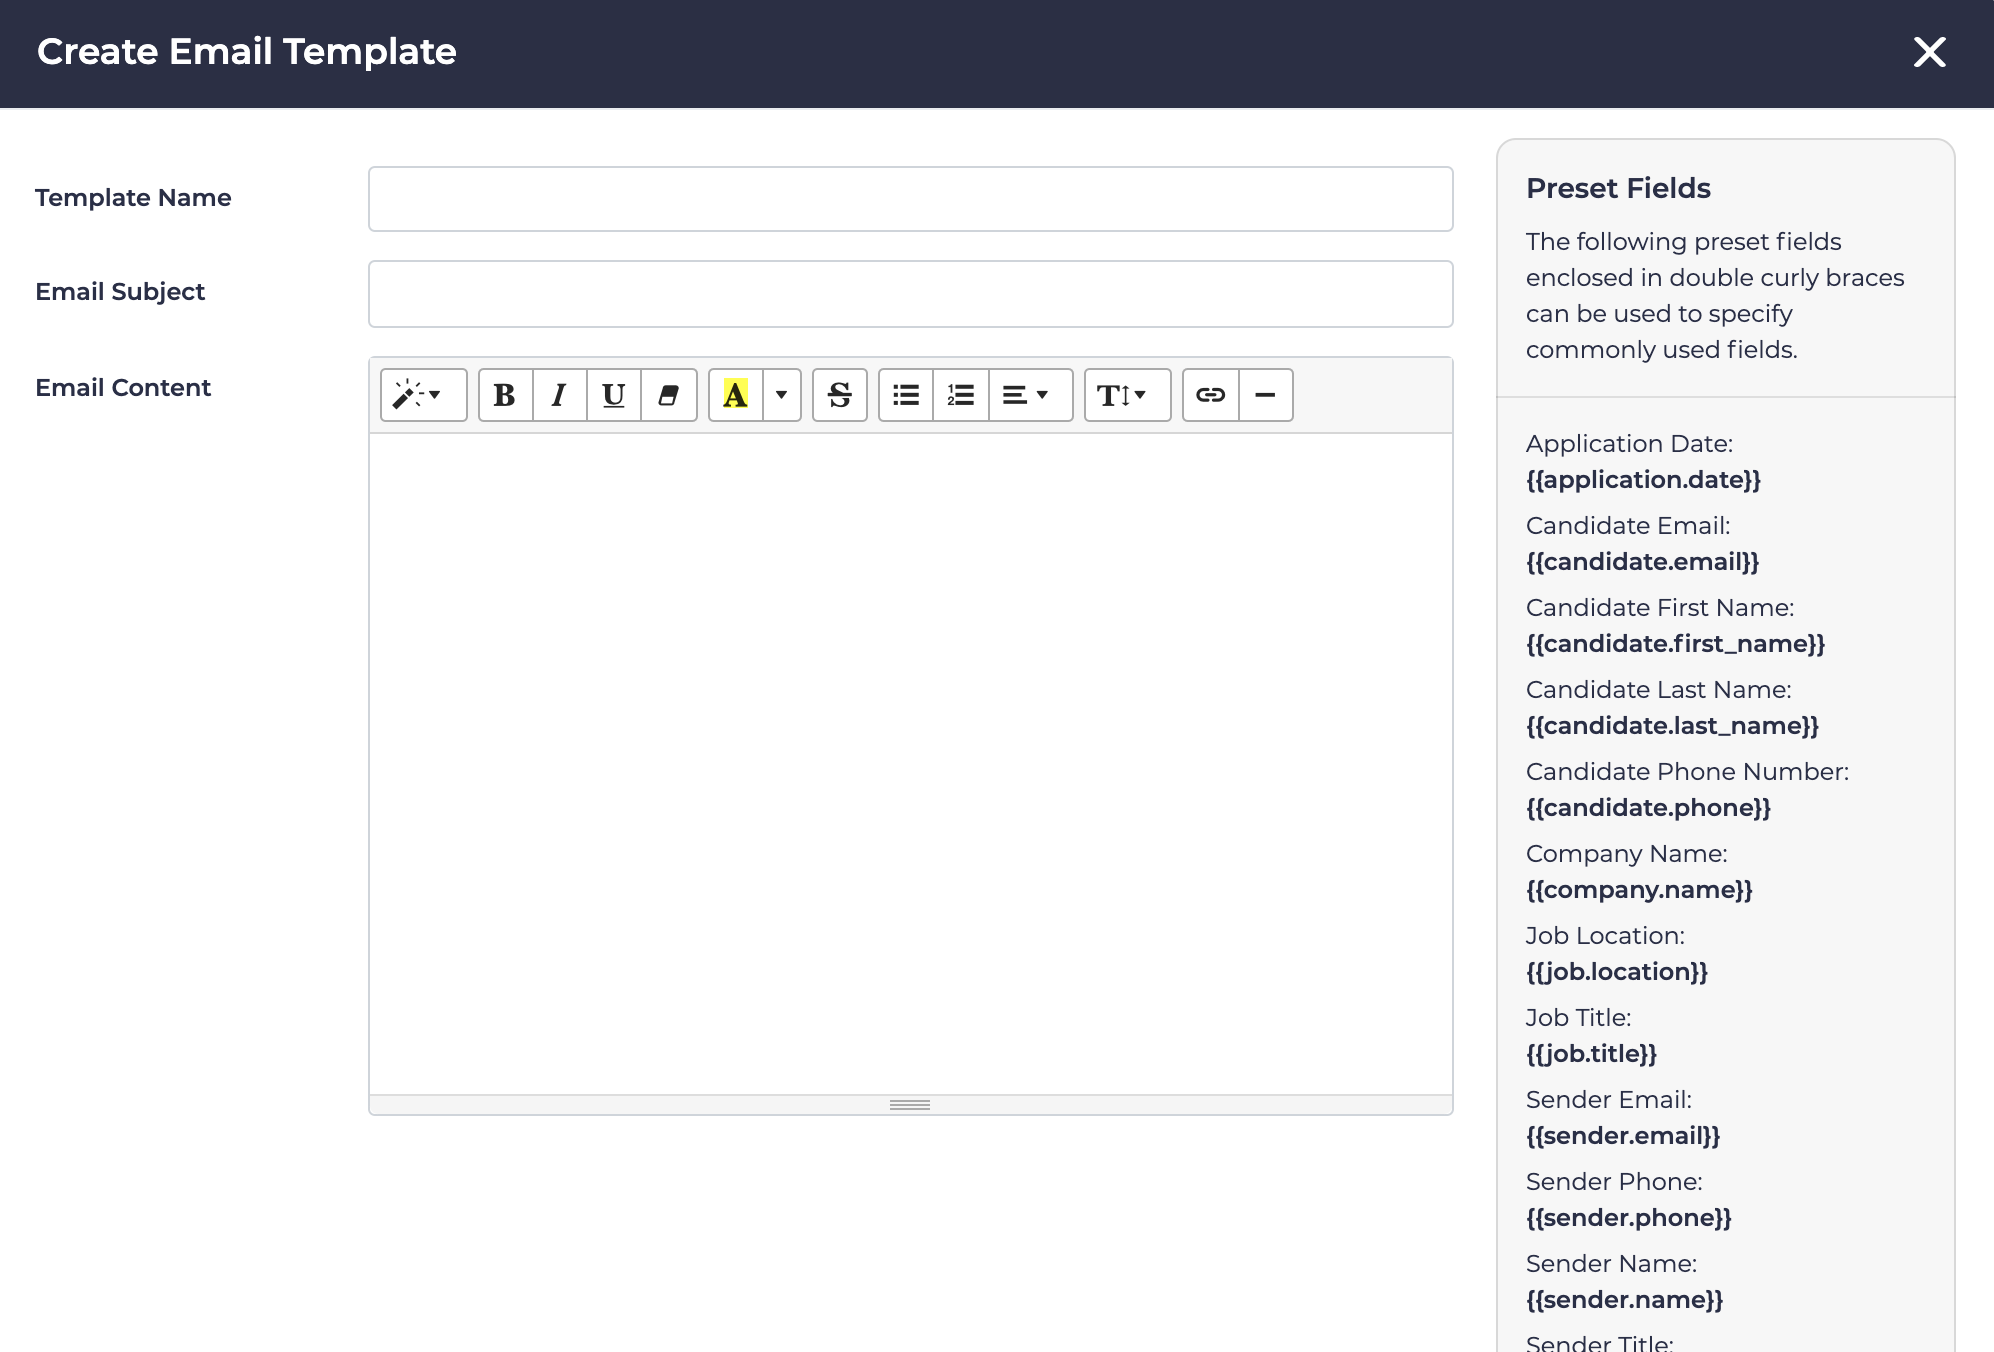Apply italic formatting in the editor

coord(559,395)
